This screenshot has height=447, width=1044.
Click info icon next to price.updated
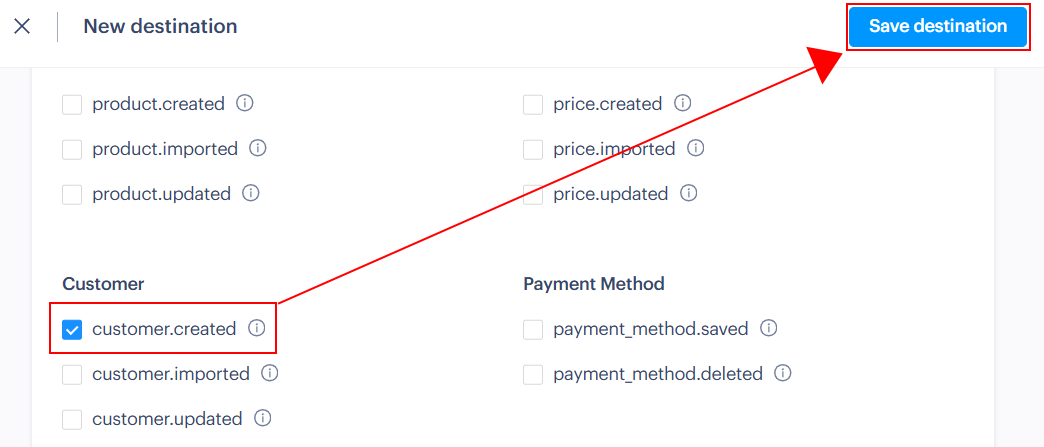click(688, 193)
